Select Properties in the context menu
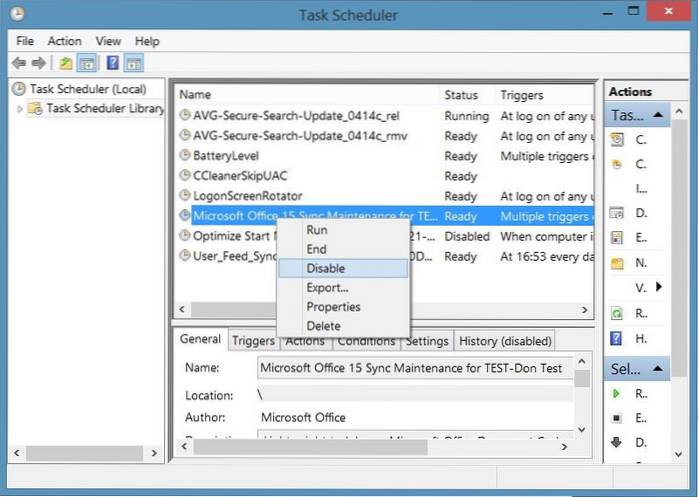Image resolution: width=698 pixels, height=497 pixels. point(333,307)
